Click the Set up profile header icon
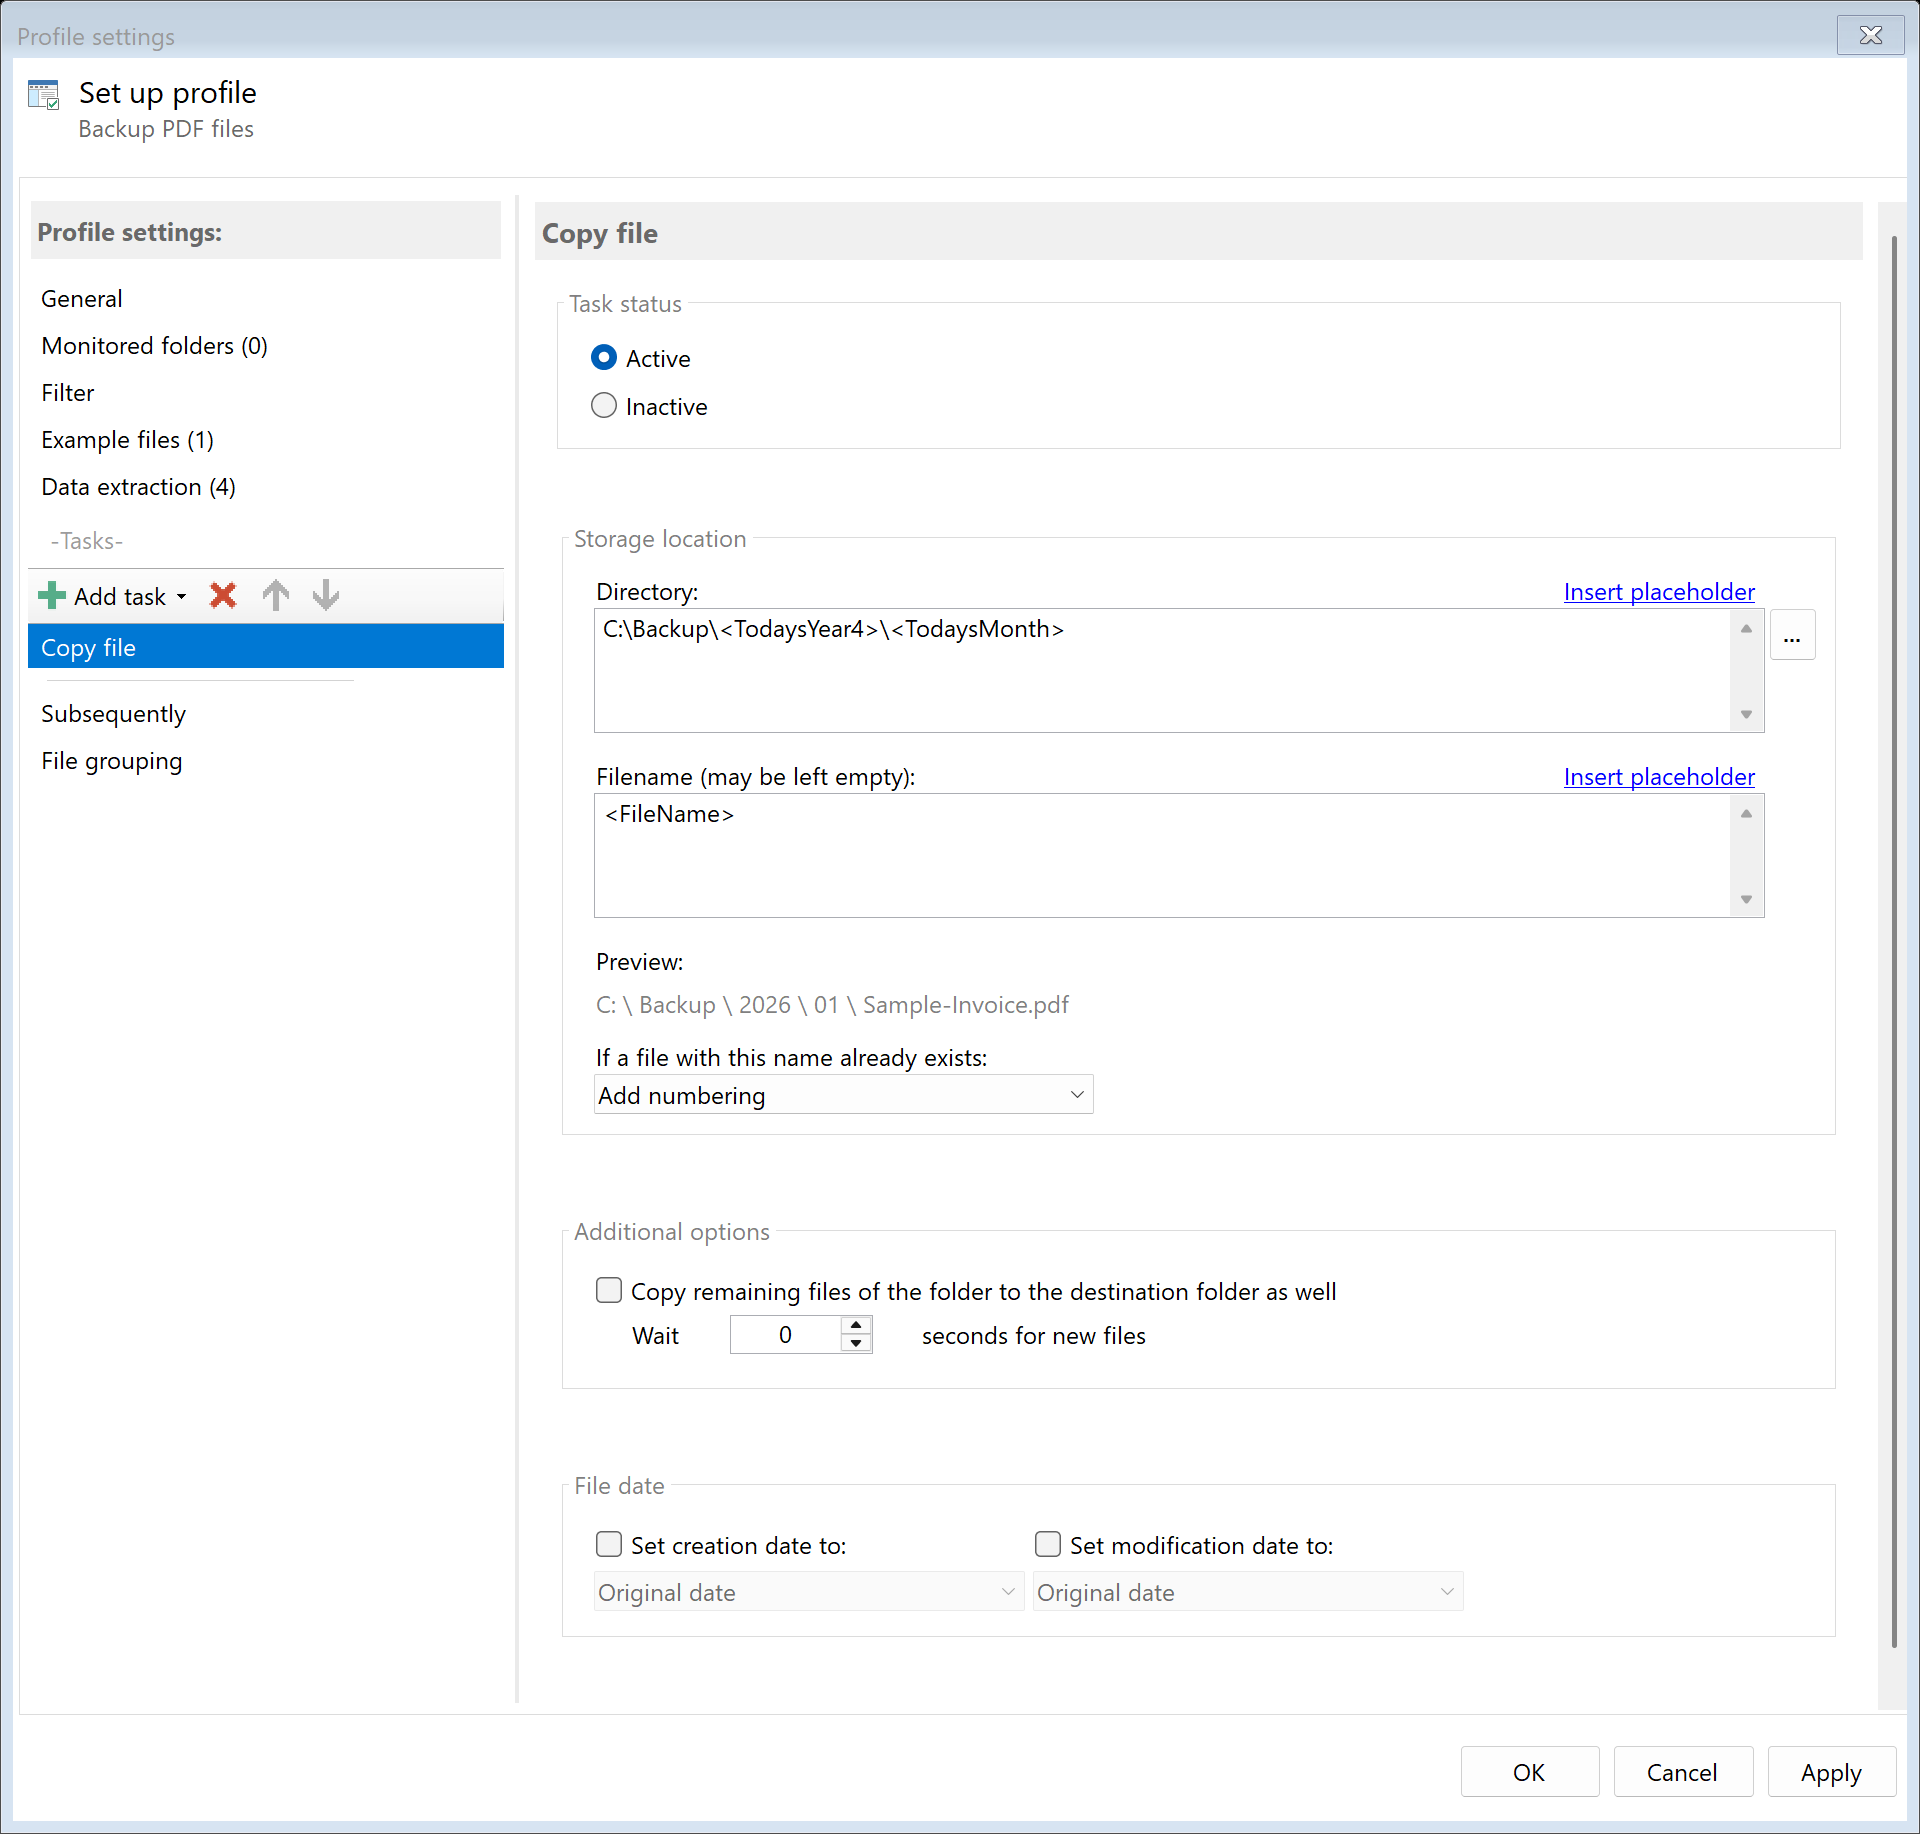Image resolution: width=1920 pixels, height=1834 pixels. pos(44,93)
